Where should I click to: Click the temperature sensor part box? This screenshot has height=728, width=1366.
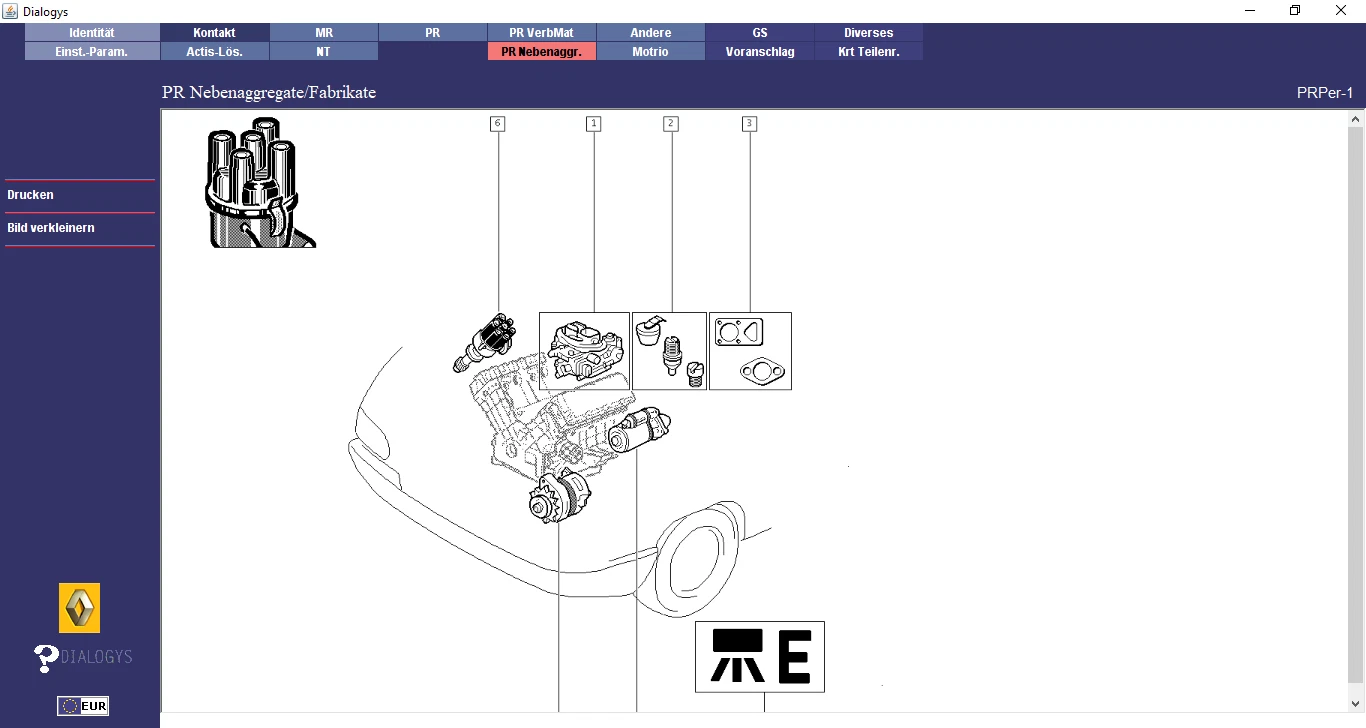pyautogui.click(x=669, y=350)
